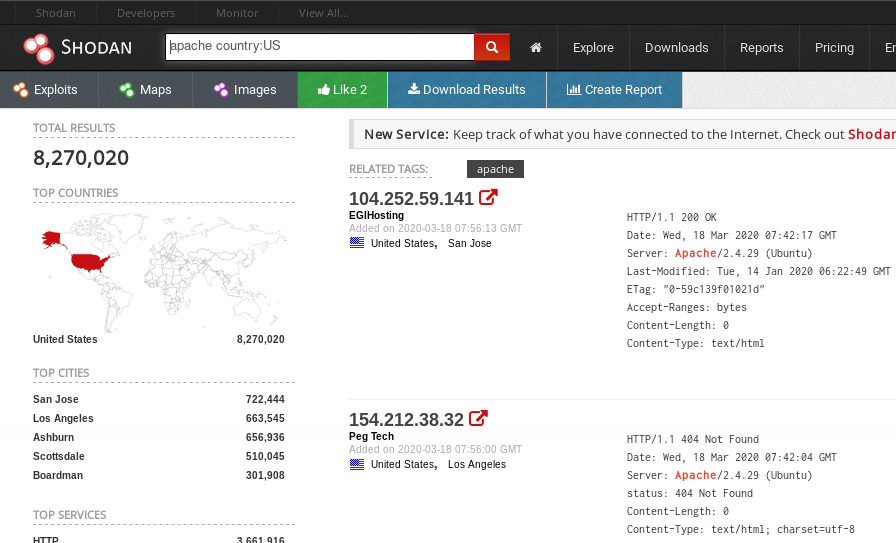Click the Scottsdale count 510,045
This screenshot has width=896, height=543.
pos(265,456)
